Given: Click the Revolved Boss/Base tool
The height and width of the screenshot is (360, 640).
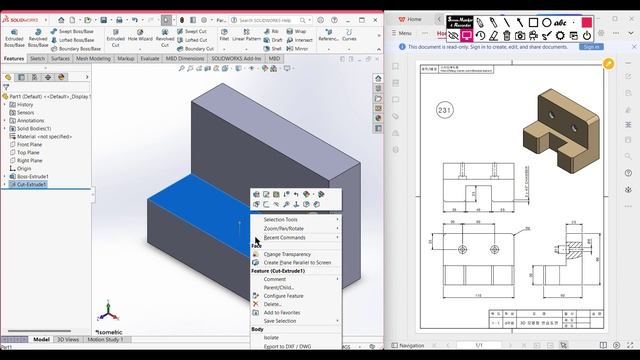Looking at the screenshot, I should tap(38, 38).
